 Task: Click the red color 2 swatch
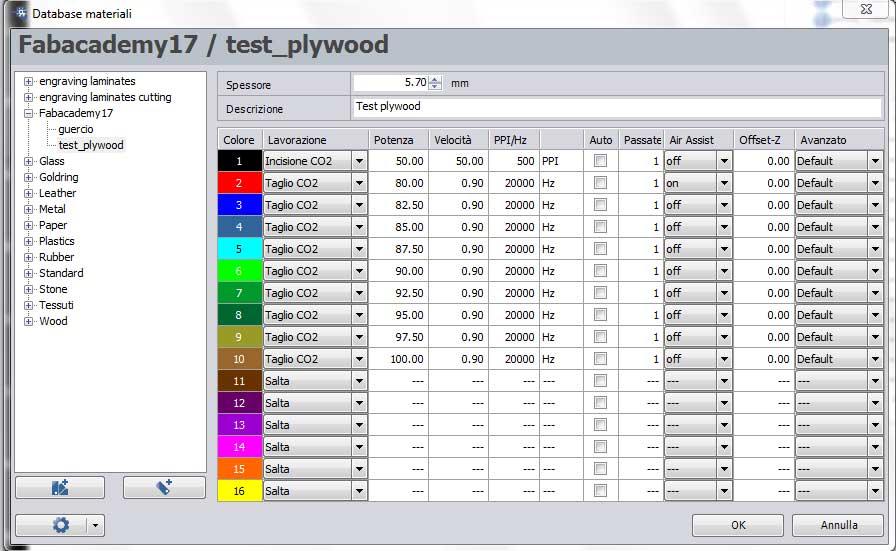239,183
